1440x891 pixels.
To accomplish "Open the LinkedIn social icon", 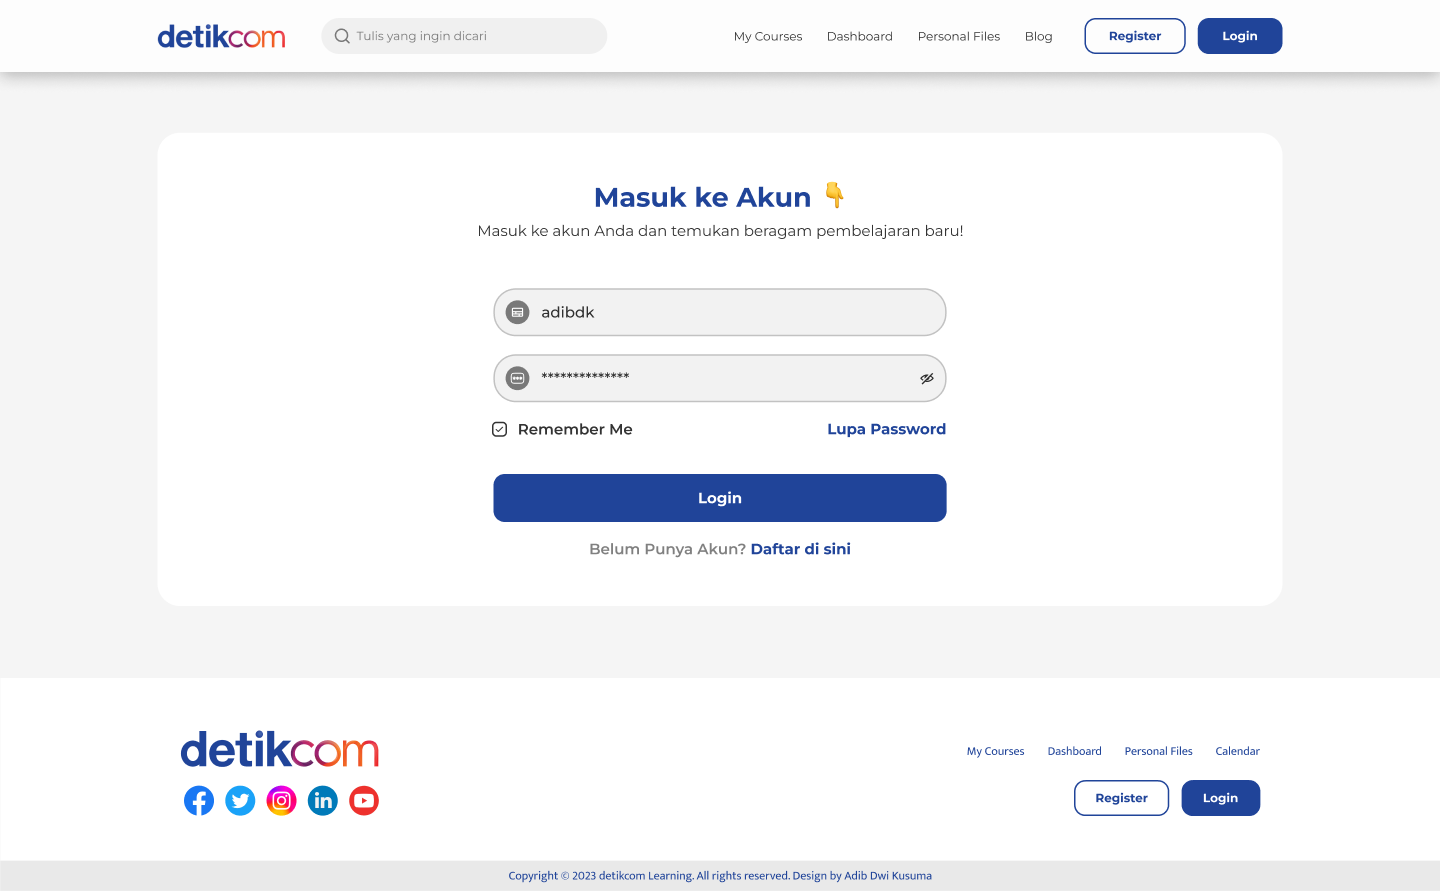I will (323, 800).
